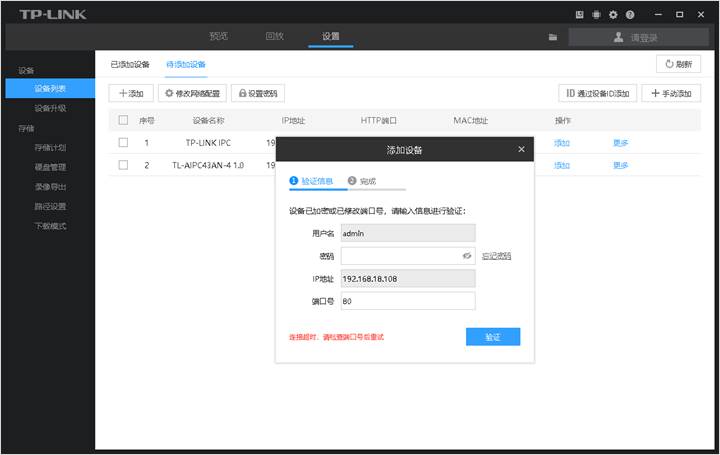Screen dimensions: 720x455
Task: Click 更多 for TL-AIPC43AN-4 row
Action: click(x=621, y=165)
